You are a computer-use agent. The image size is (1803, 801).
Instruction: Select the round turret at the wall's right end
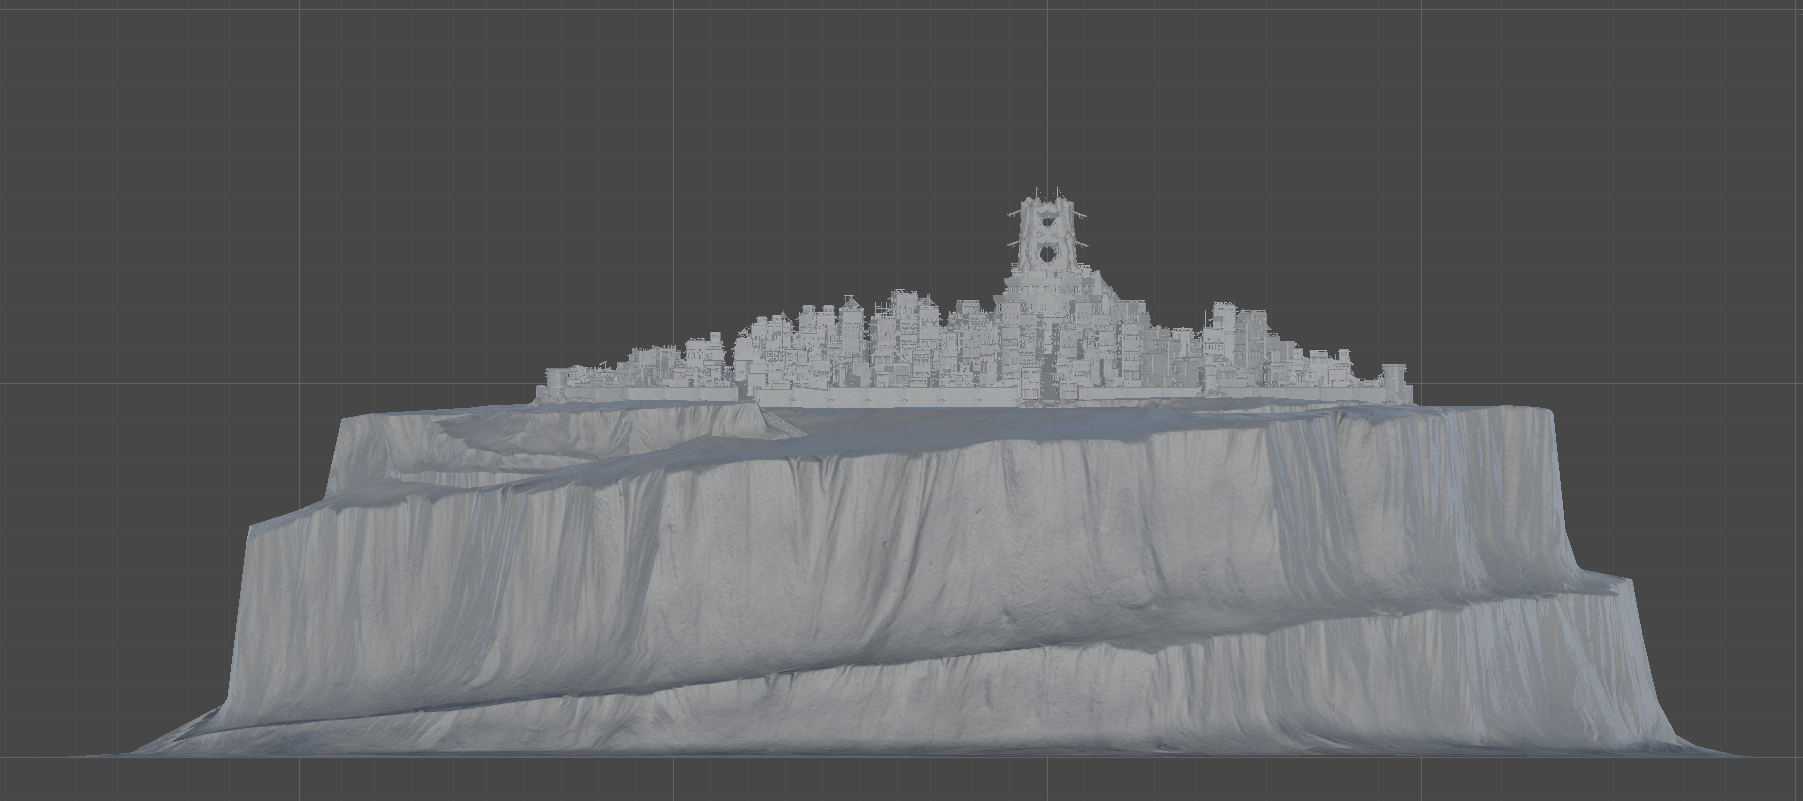(x=1393, y=380)
